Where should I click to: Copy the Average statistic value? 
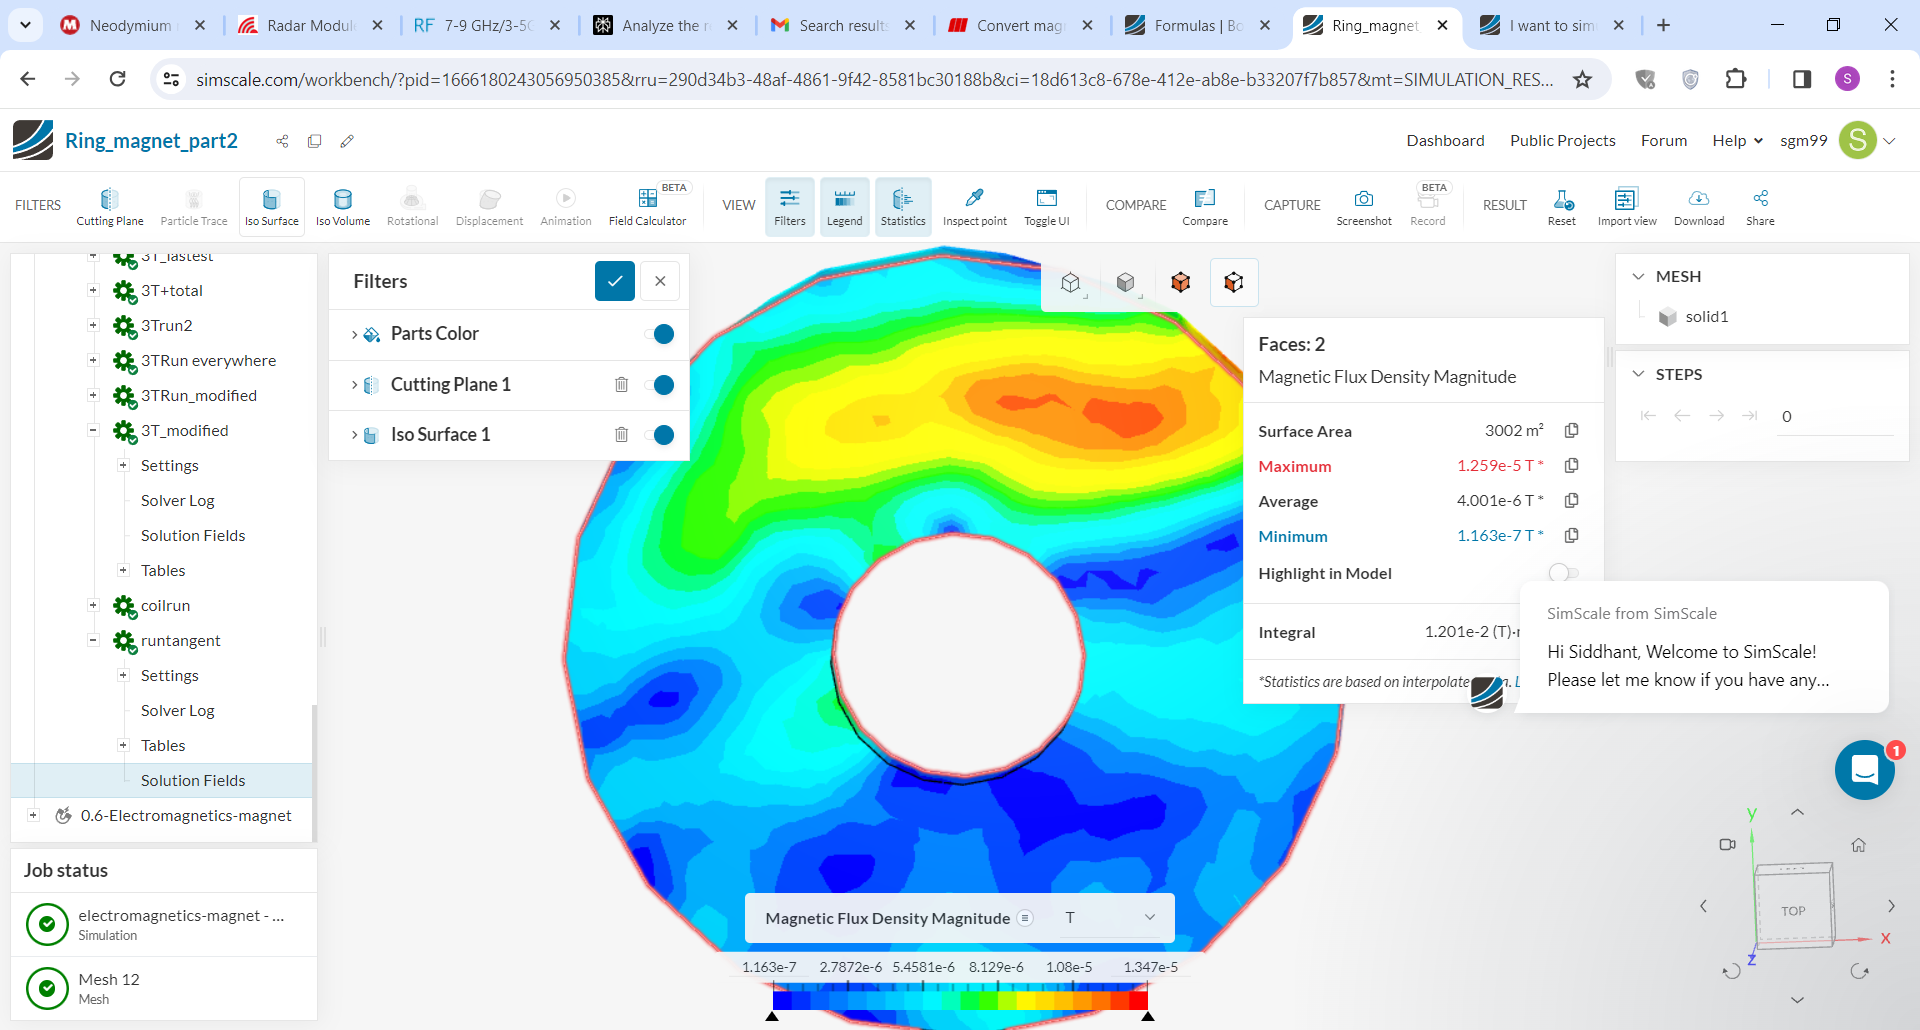1571,500
